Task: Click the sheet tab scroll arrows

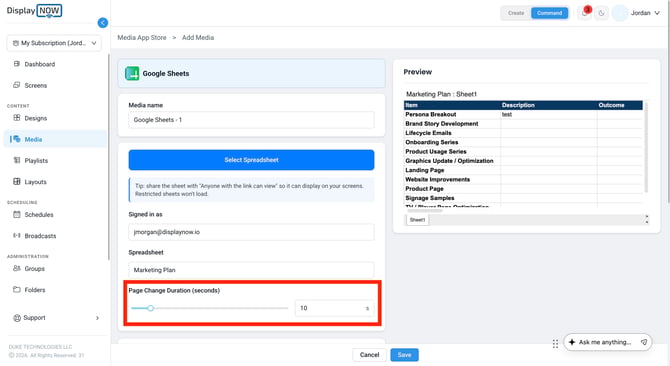Action: [646, 220]
